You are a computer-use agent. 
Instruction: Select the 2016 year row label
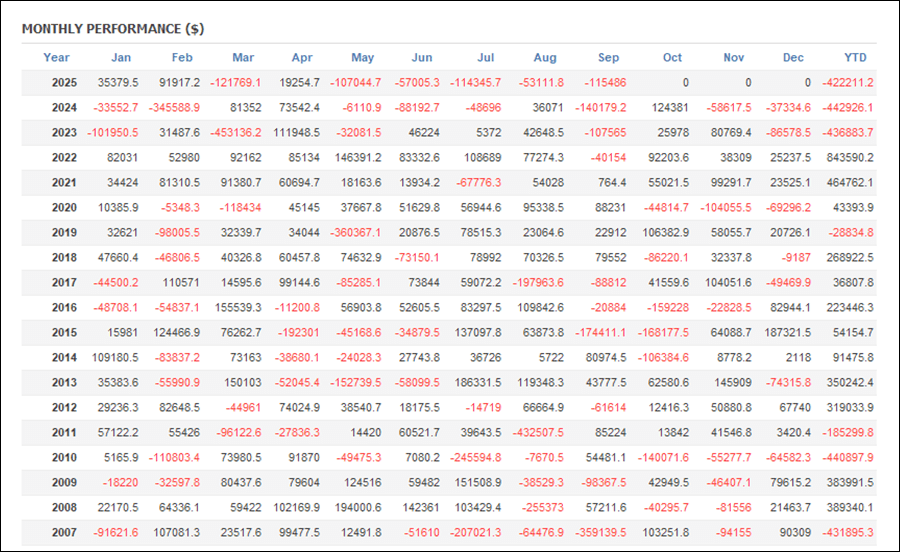(65, 308)
